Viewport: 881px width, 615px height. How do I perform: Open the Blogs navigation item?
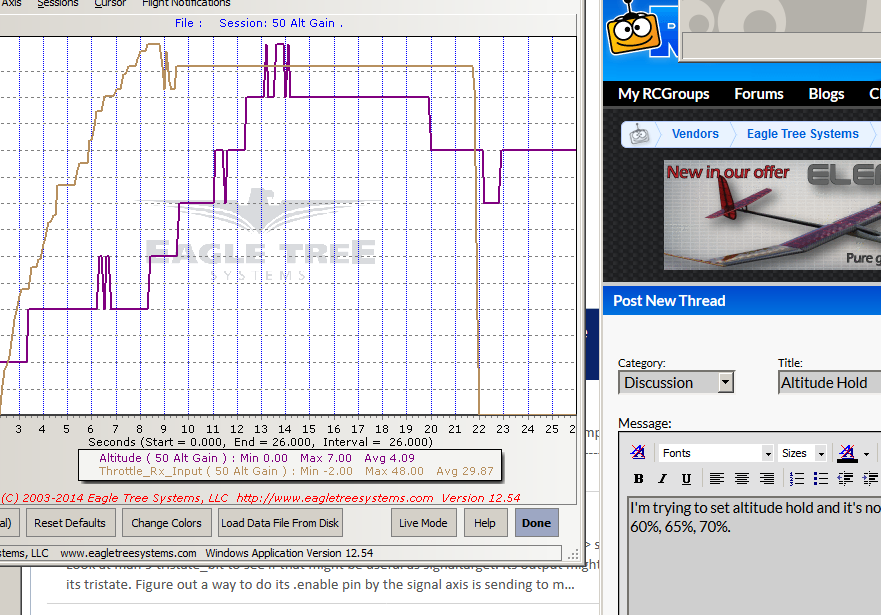[x=826, y=94]
